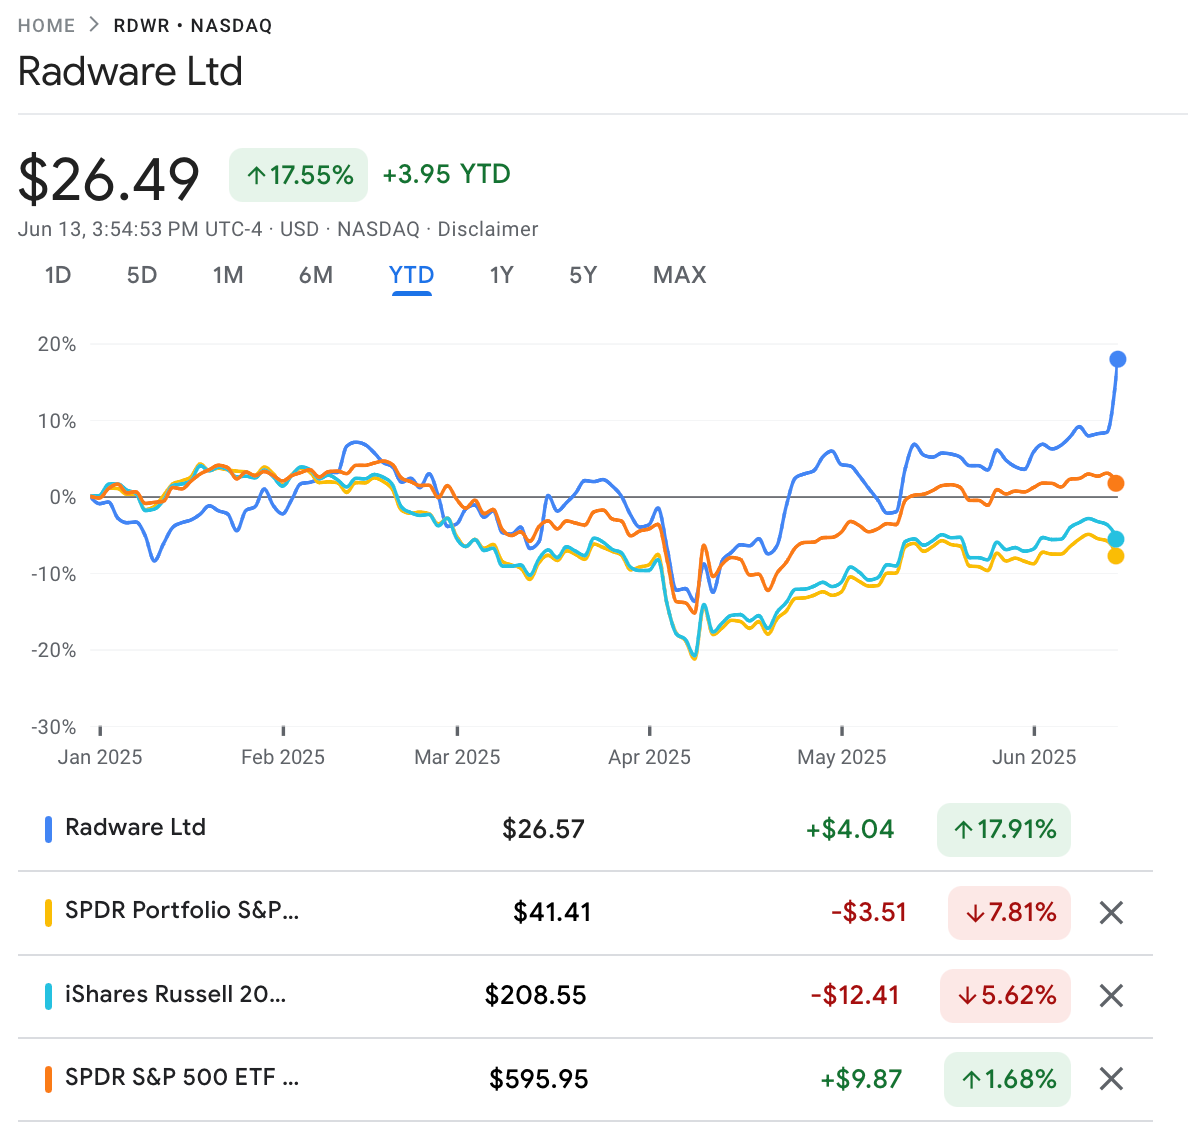Click the $208.55 price value

(536, 996)
